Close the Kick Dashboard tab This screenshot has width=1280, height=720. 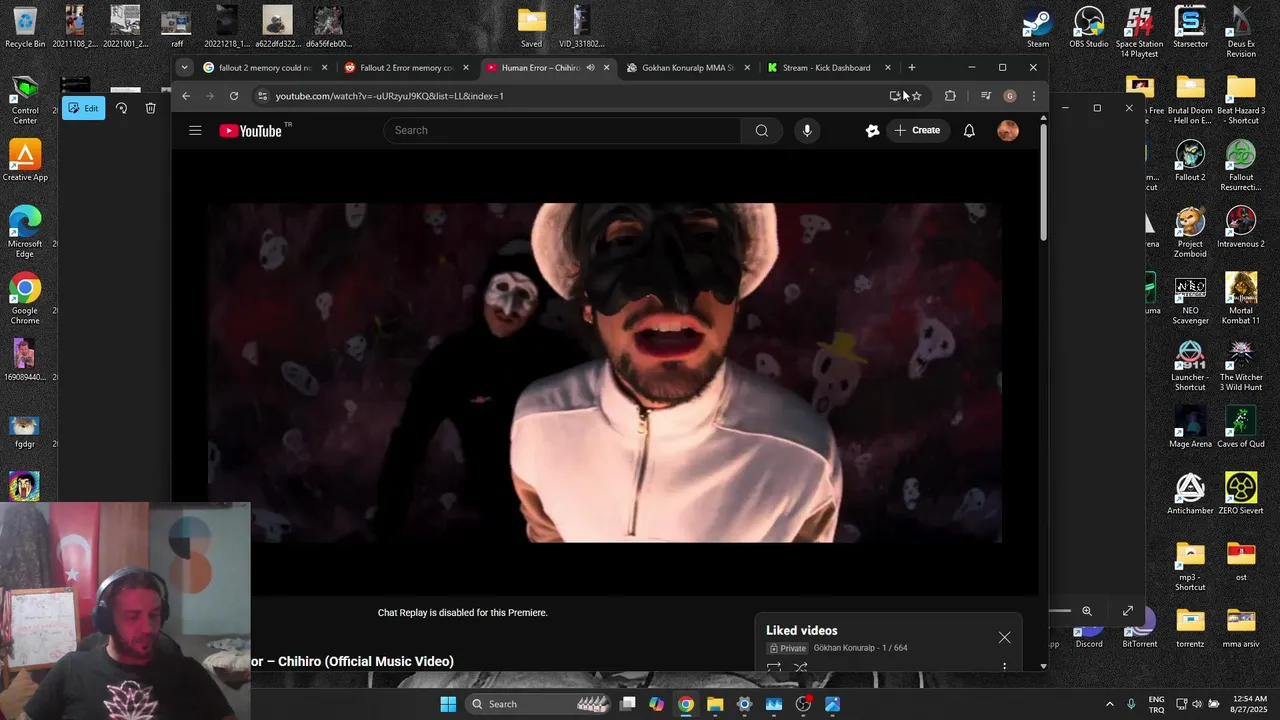[x=888, y=68]
